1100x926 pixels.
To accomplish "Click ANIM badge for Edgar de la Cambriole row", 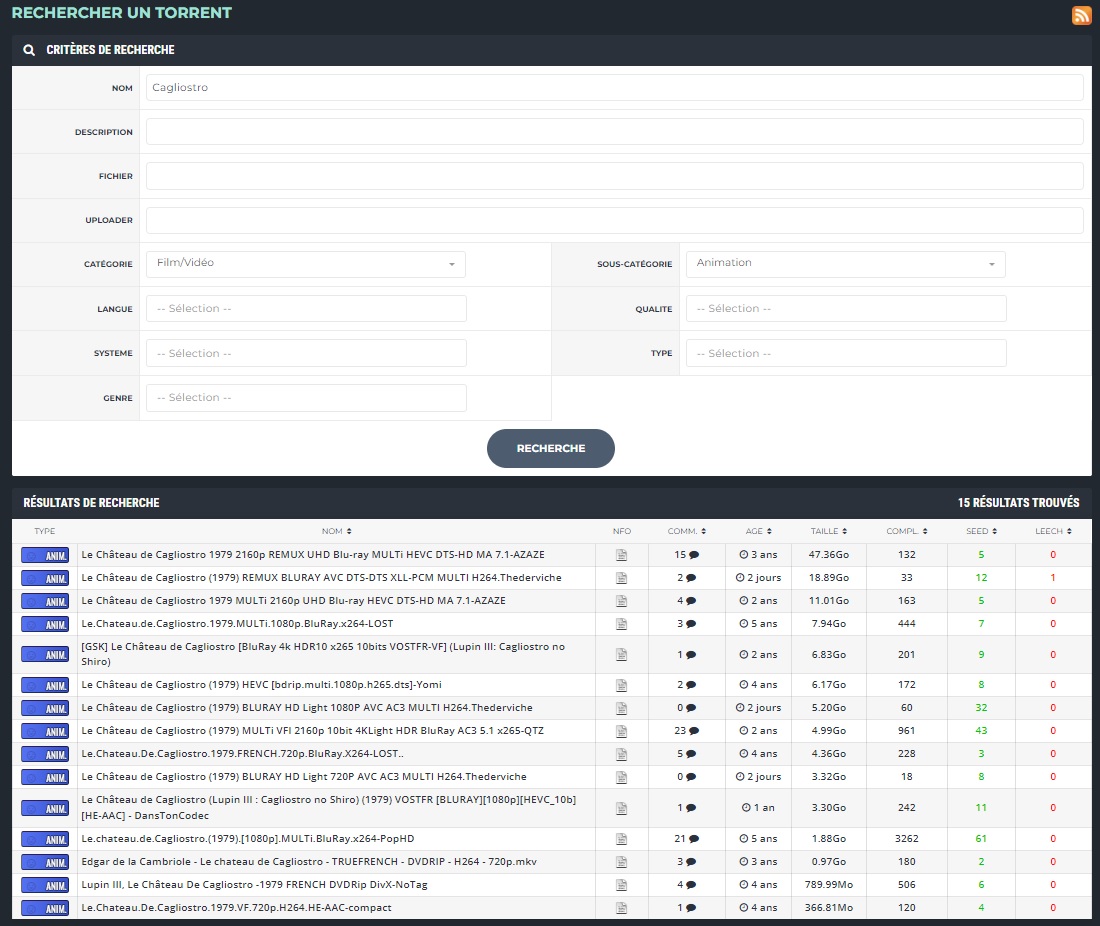I will point(45,862).
